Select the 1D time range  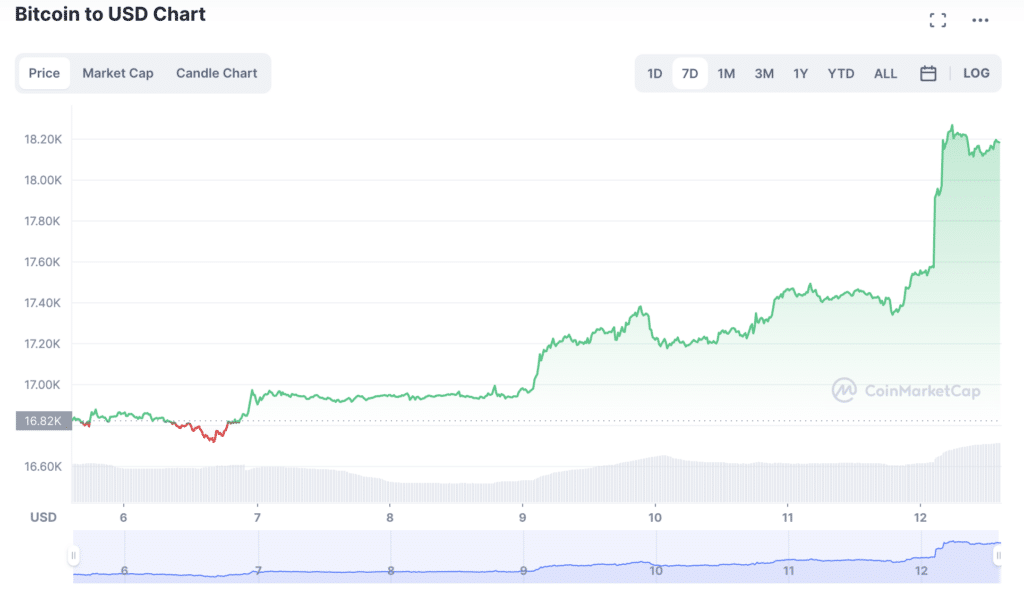point(654,74)
